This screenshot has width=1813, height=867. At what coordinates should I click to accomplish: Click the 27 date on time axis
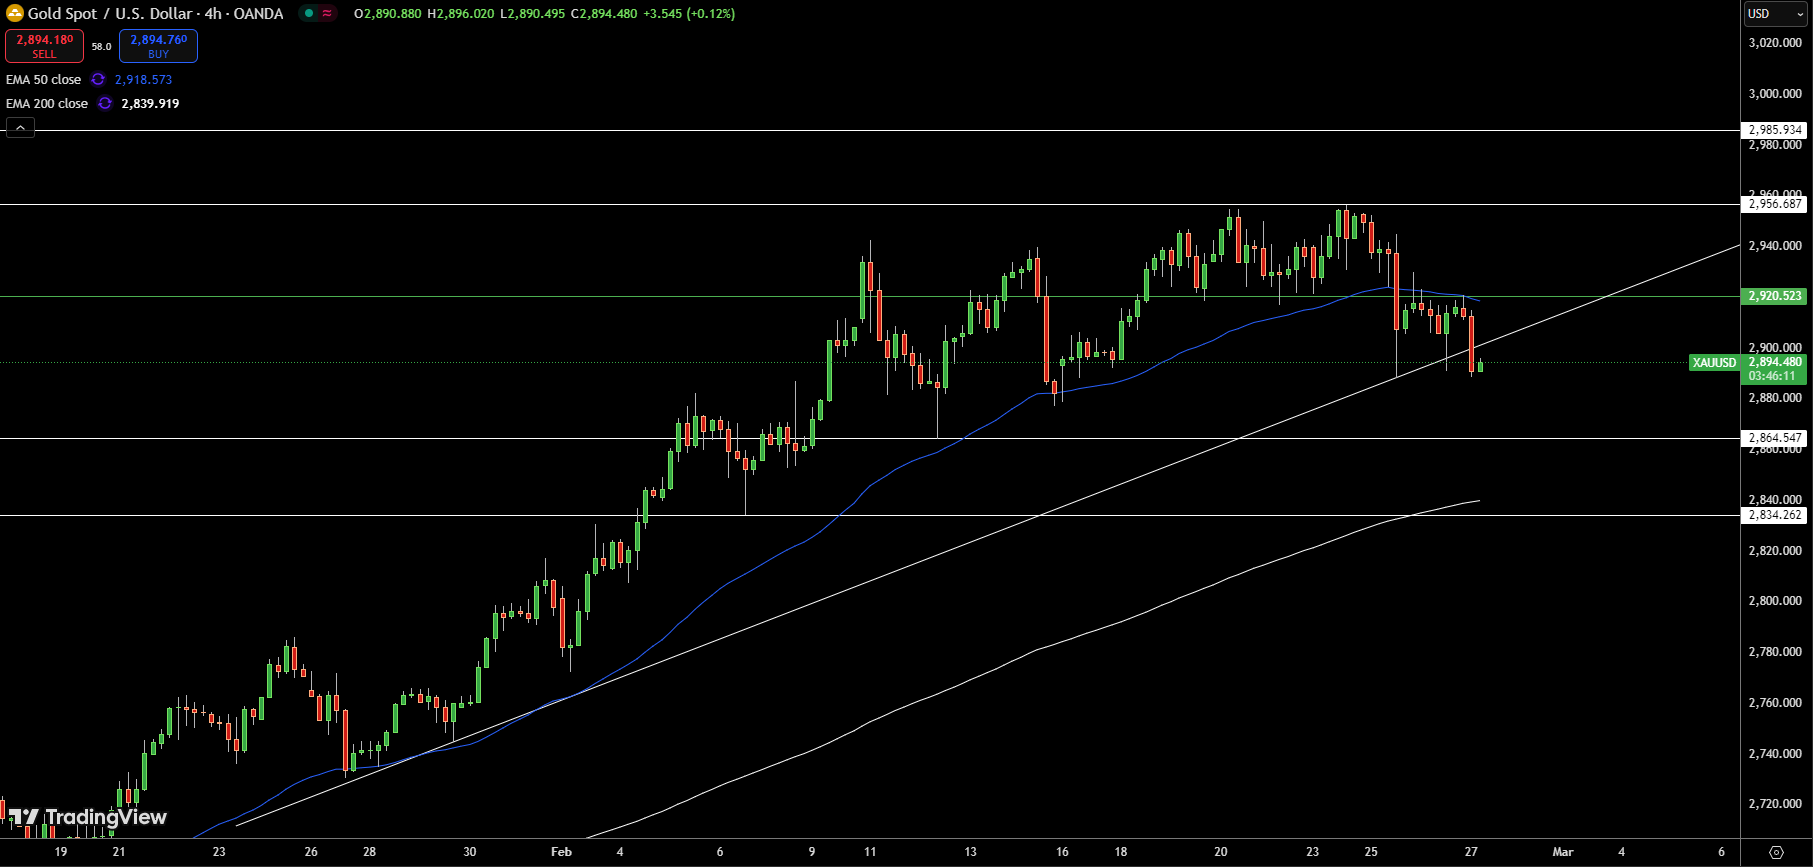[x=1471, y=852]
